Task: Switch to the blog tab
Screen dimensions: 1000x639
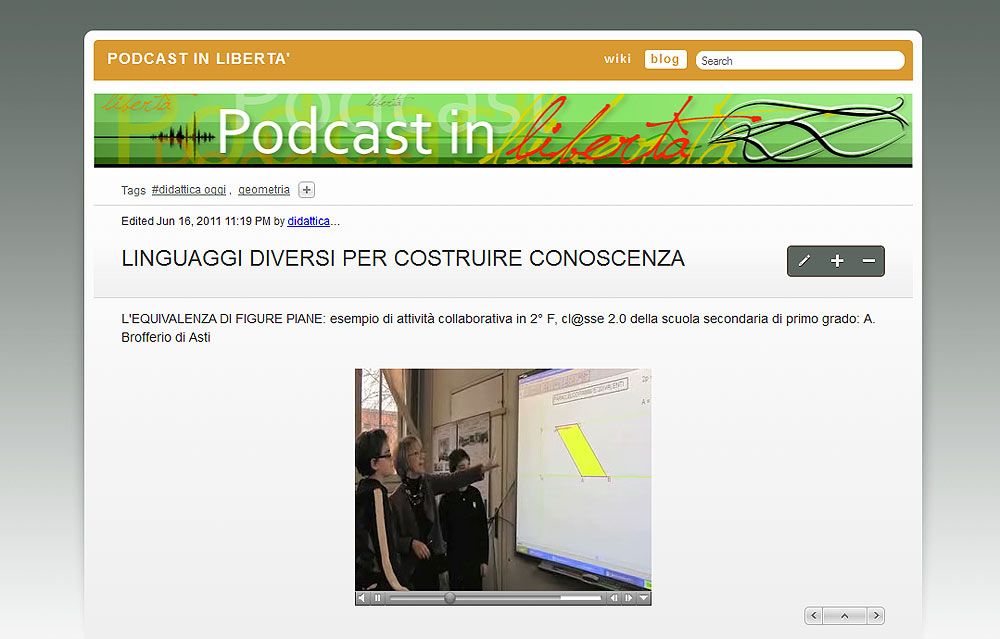Action: click(665, 59)
